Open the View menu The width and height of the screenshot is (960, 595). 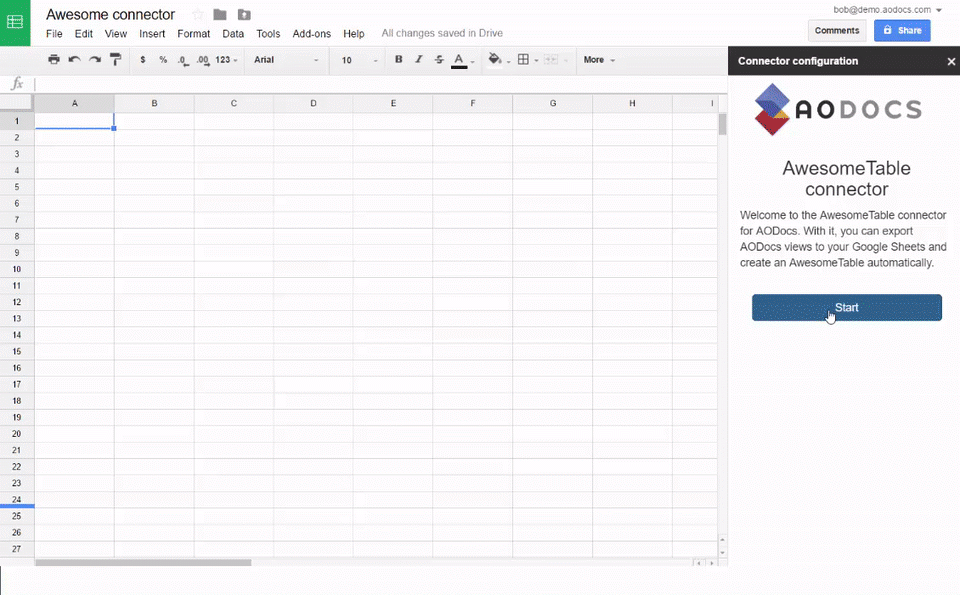click(116, 34)
